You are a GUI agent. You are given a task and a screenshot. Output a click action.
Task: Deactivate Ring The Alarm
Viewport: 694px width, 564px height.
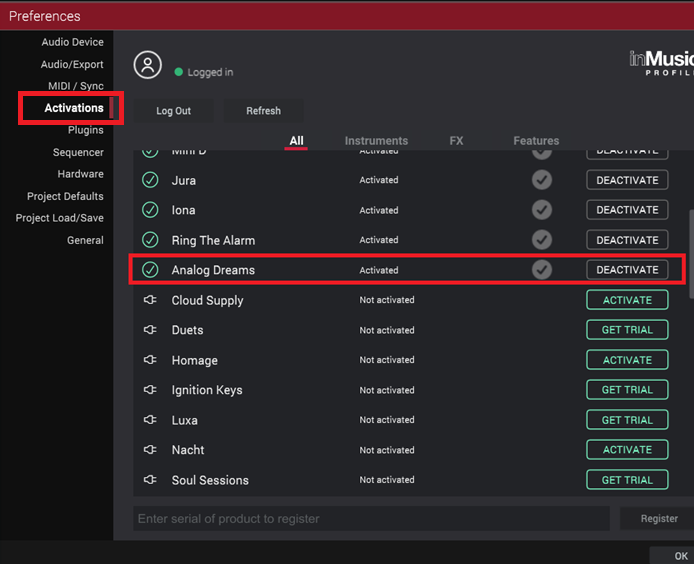[x=627, y=240]
